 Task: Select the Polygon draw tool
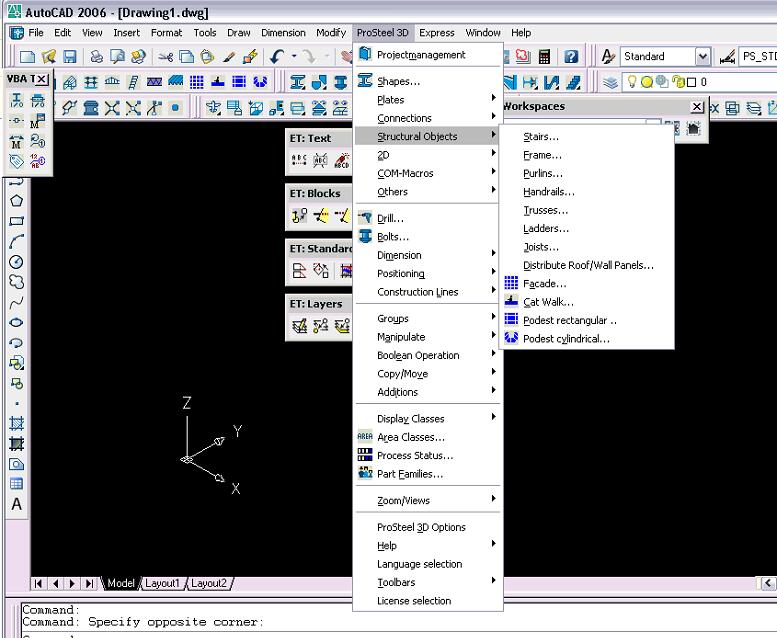pyautogui.click(x=16, y=201)
